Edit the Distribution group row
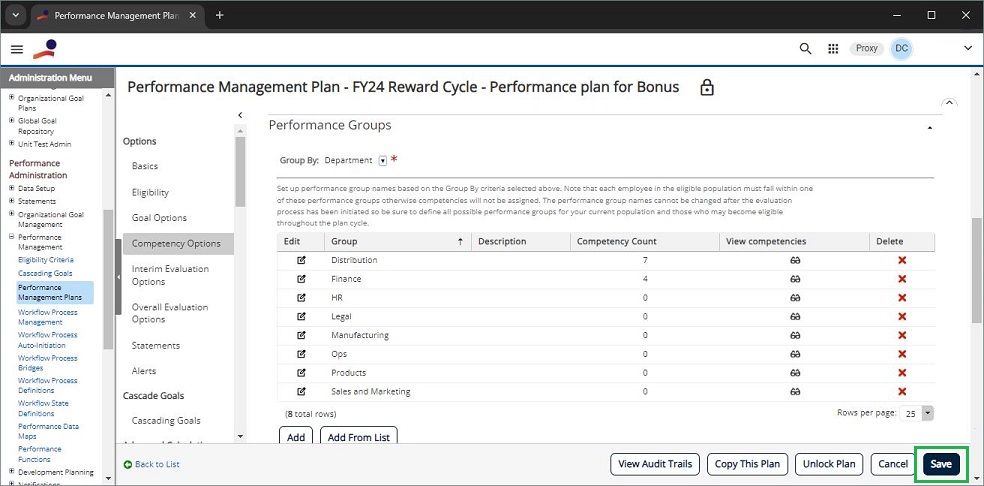Viewport: 984px width, 486px height. 301,260
